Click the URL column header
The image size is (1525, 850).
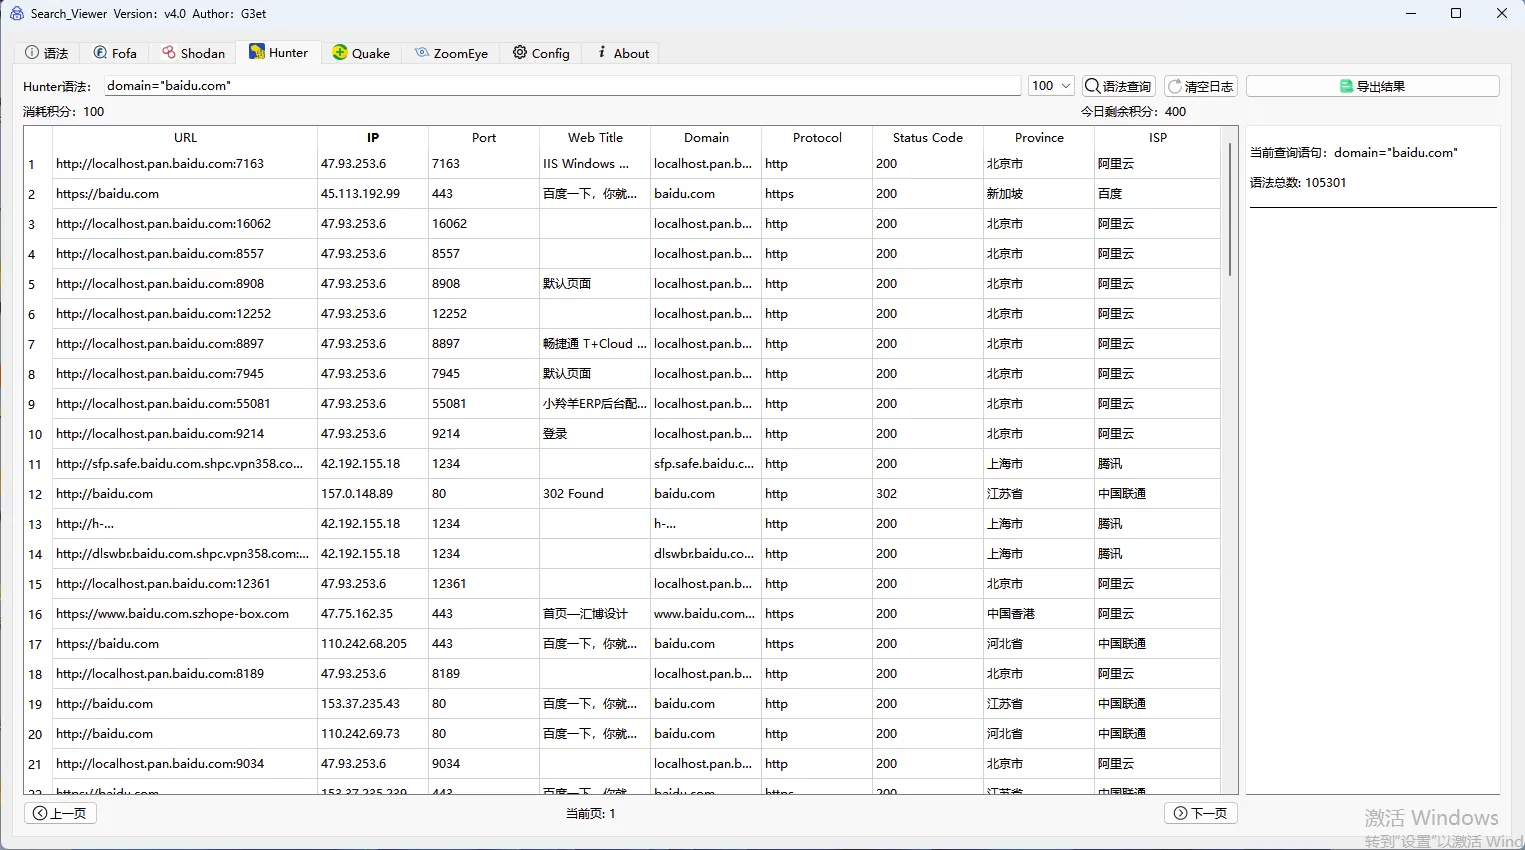point(185,138)
